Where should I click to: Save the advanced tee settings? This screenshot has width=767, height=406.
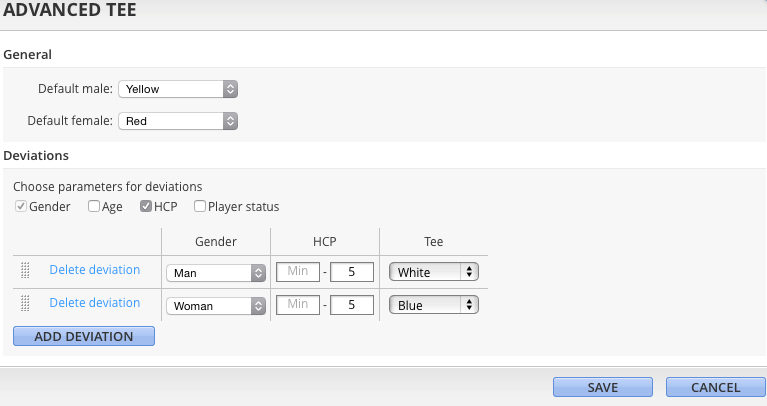603,387
